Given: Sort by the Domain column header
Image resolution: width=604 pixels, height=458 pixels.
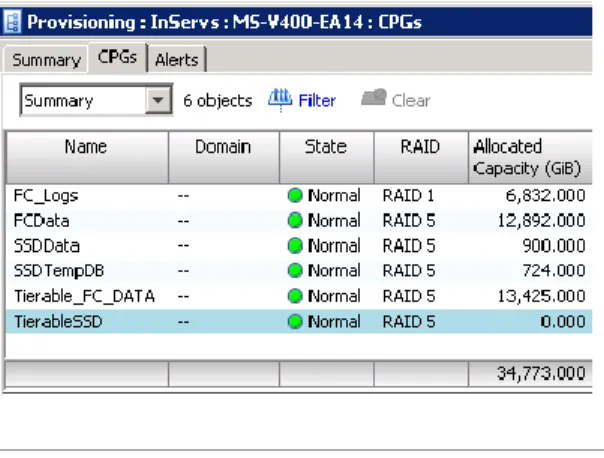Looking at the screenshot, I should pyautogui.click(x=224, y=158).
